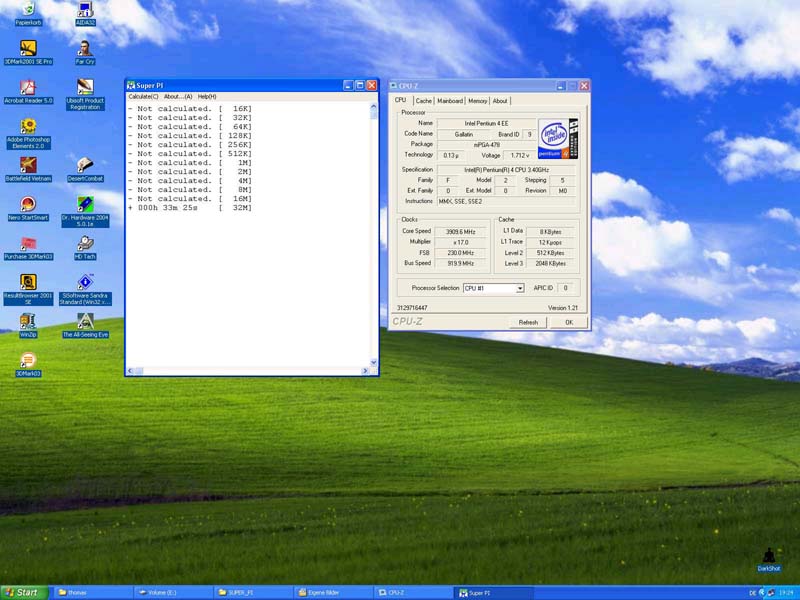Switch to CPU-Z taskbar button
This screenshot has height=600, width=800.
(x=413, y=592)
